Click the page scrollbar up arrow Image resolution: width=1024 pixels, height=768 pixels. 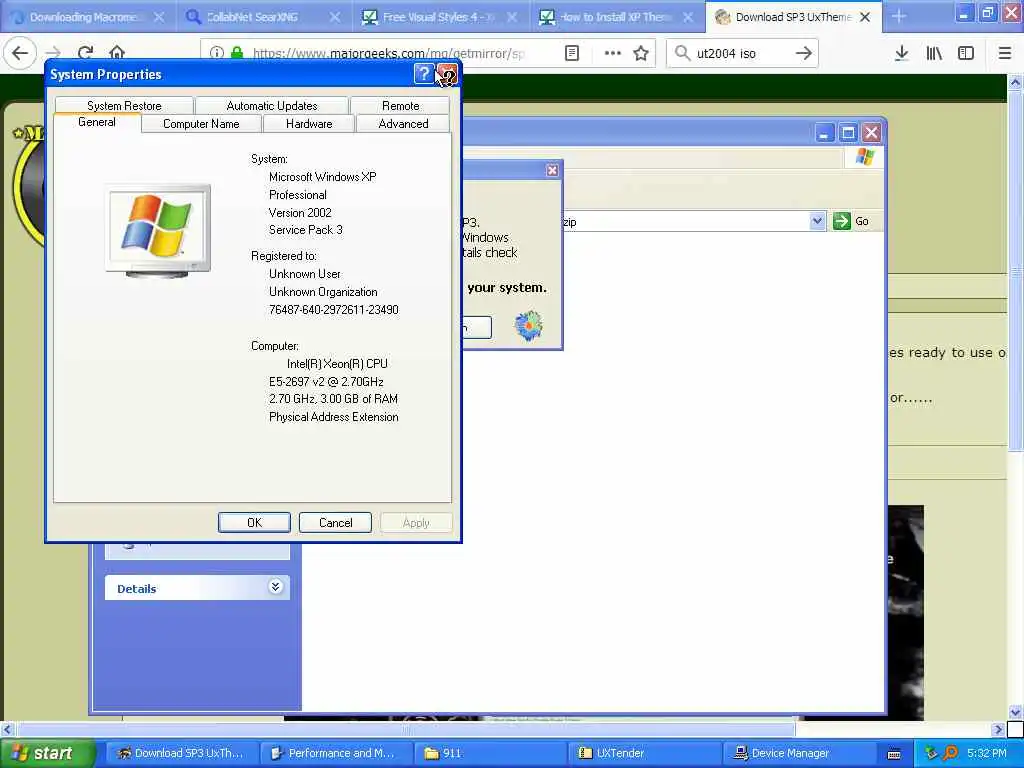[x=1016, y=82]
